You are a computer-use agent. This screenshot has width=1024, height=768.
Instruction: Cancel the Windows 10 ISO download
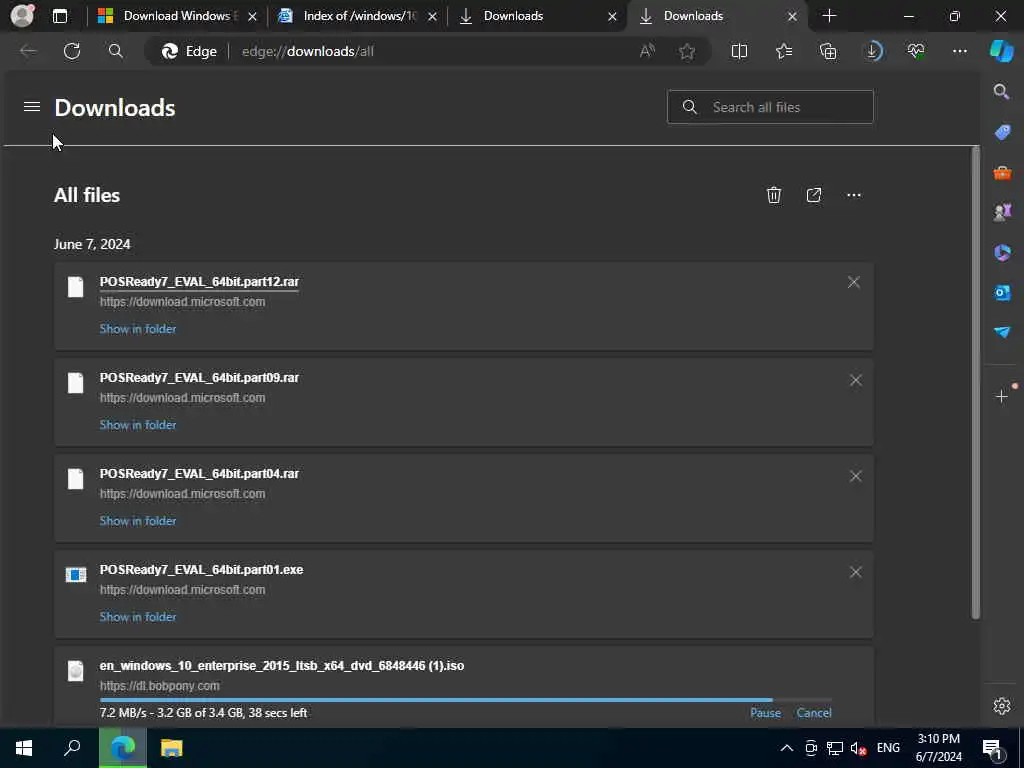click(x=814, y=712)
